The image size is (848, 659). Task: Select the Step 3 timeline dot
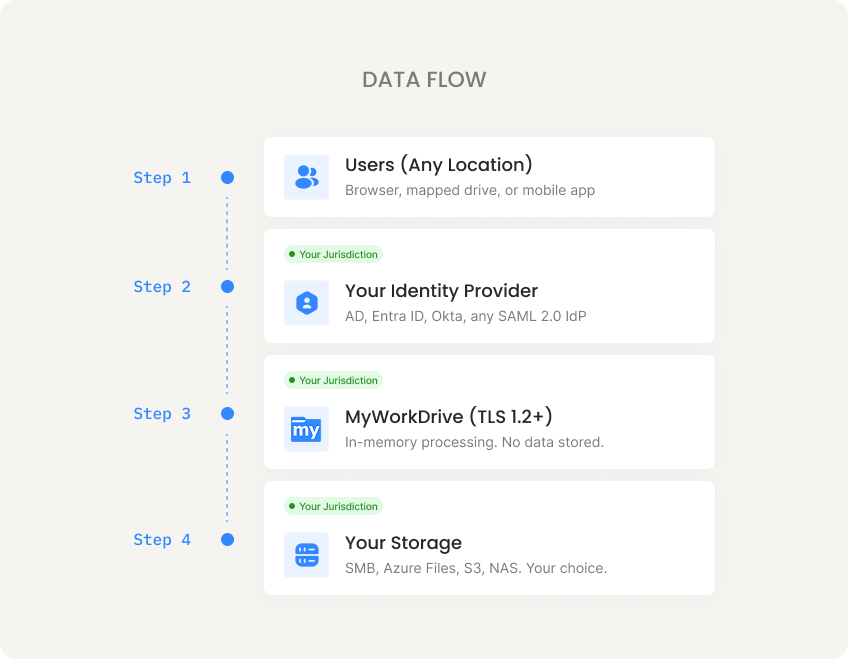[228, 414]
